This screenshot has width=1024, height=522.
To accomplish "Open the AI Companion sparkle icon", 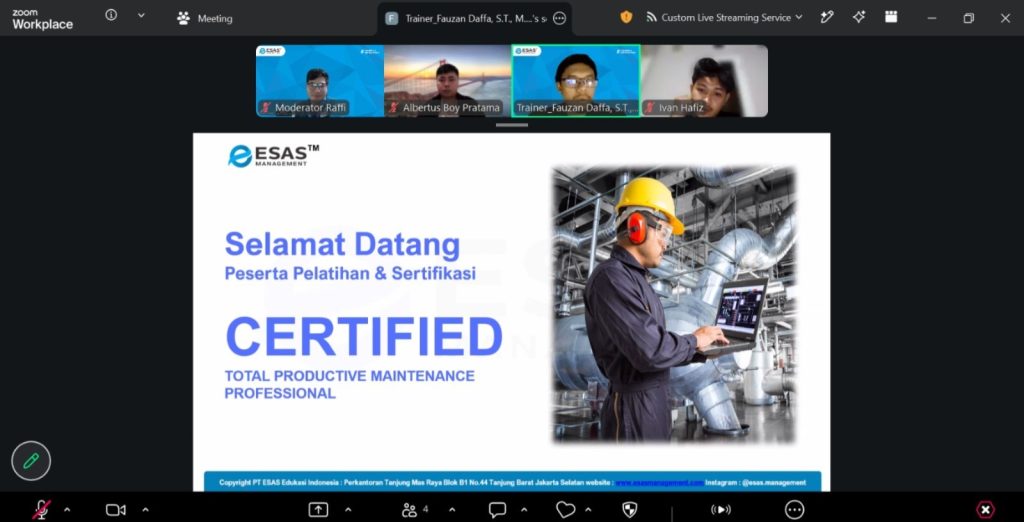I will coord(859,18).
